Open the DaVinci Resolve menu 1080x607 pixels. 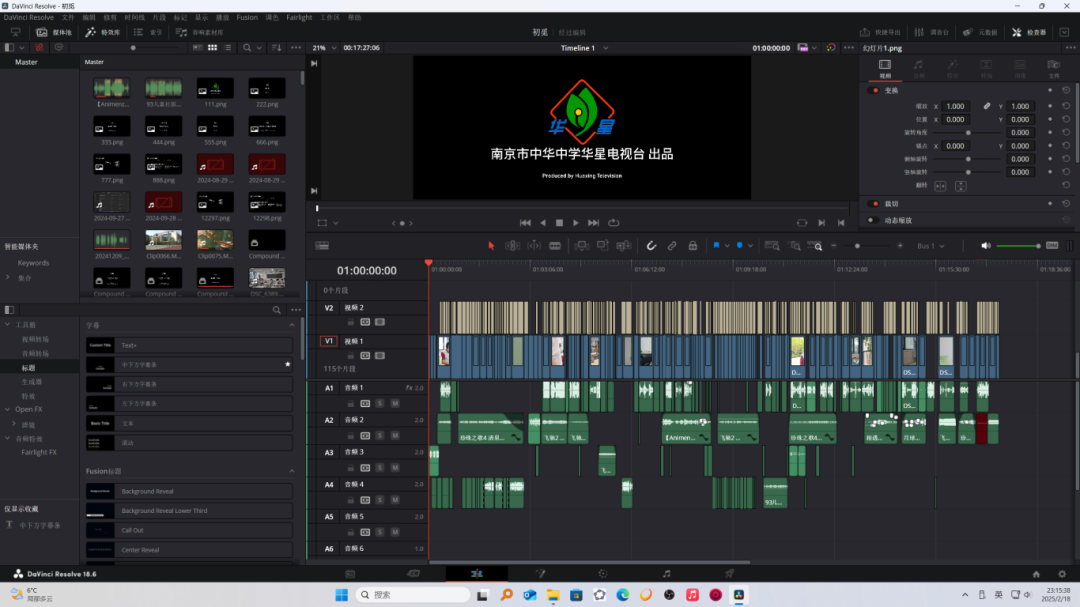28,17
